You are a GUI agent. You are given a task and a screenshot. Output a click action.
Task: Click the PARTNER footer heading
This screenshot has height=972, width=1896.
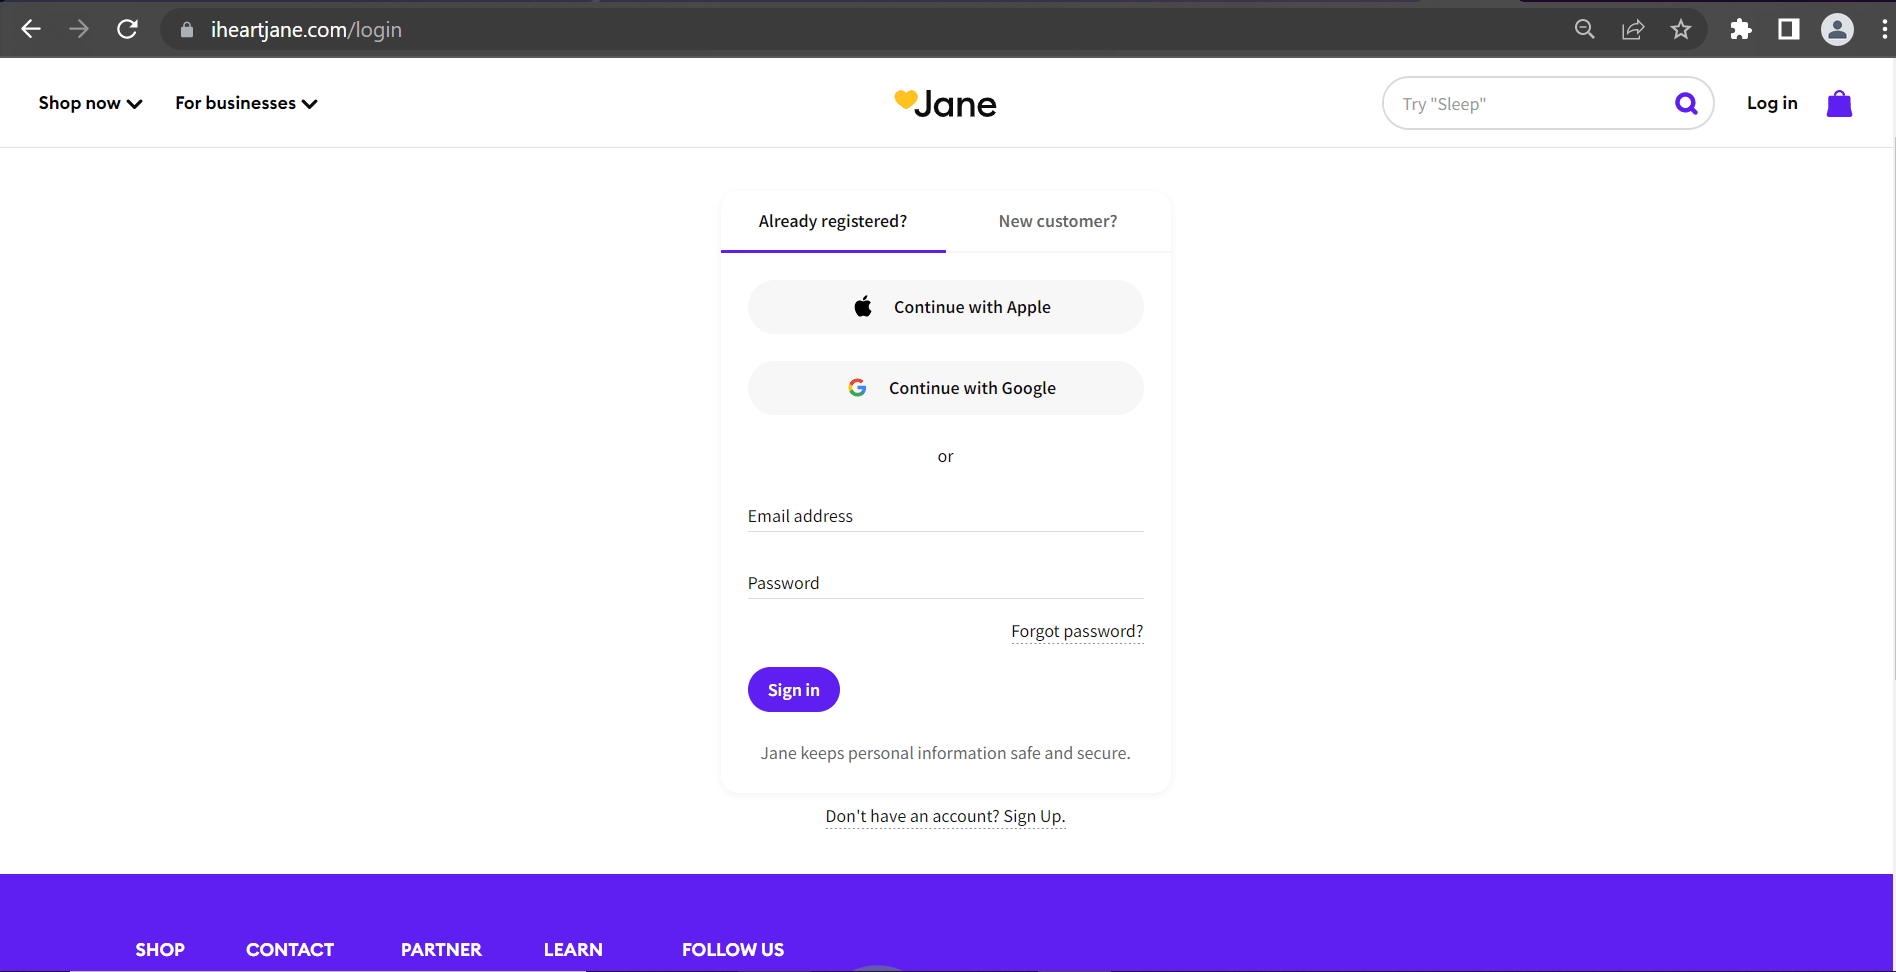(441, 950)
